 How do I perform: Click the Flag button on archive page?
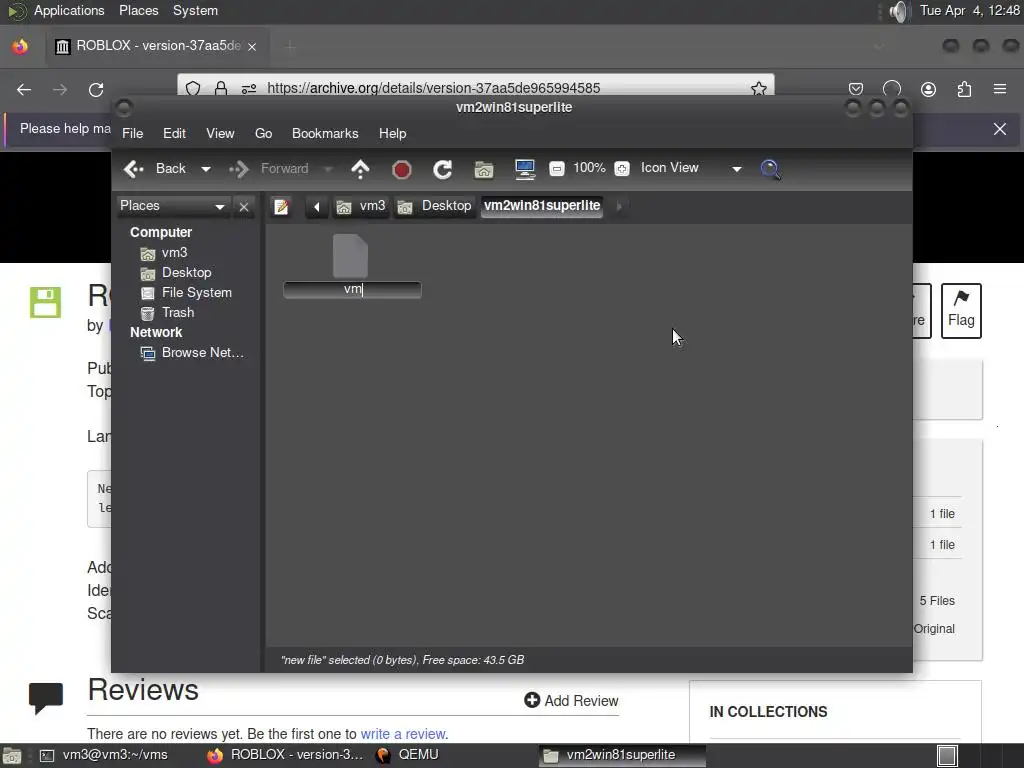[x=961, y=310]
